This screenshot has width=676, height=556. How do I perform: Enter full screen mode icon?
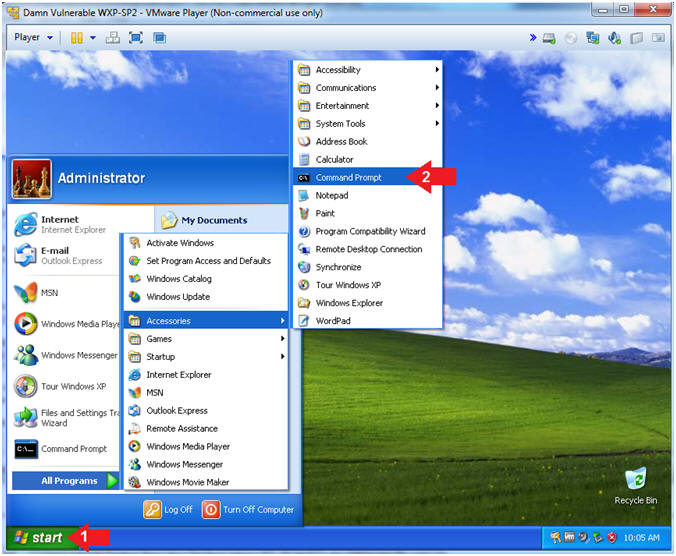[x=136, y=38]
